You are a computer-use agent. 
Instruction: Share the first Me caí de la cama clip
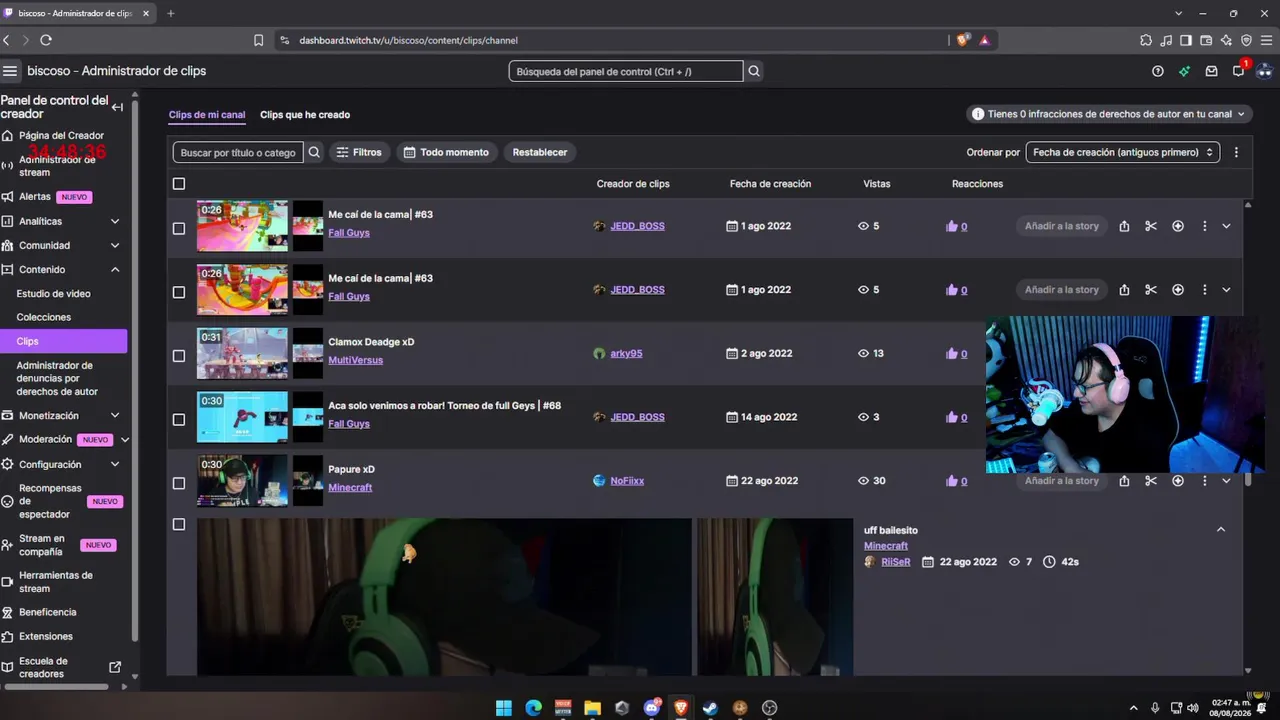click(x=1124, y=226)
